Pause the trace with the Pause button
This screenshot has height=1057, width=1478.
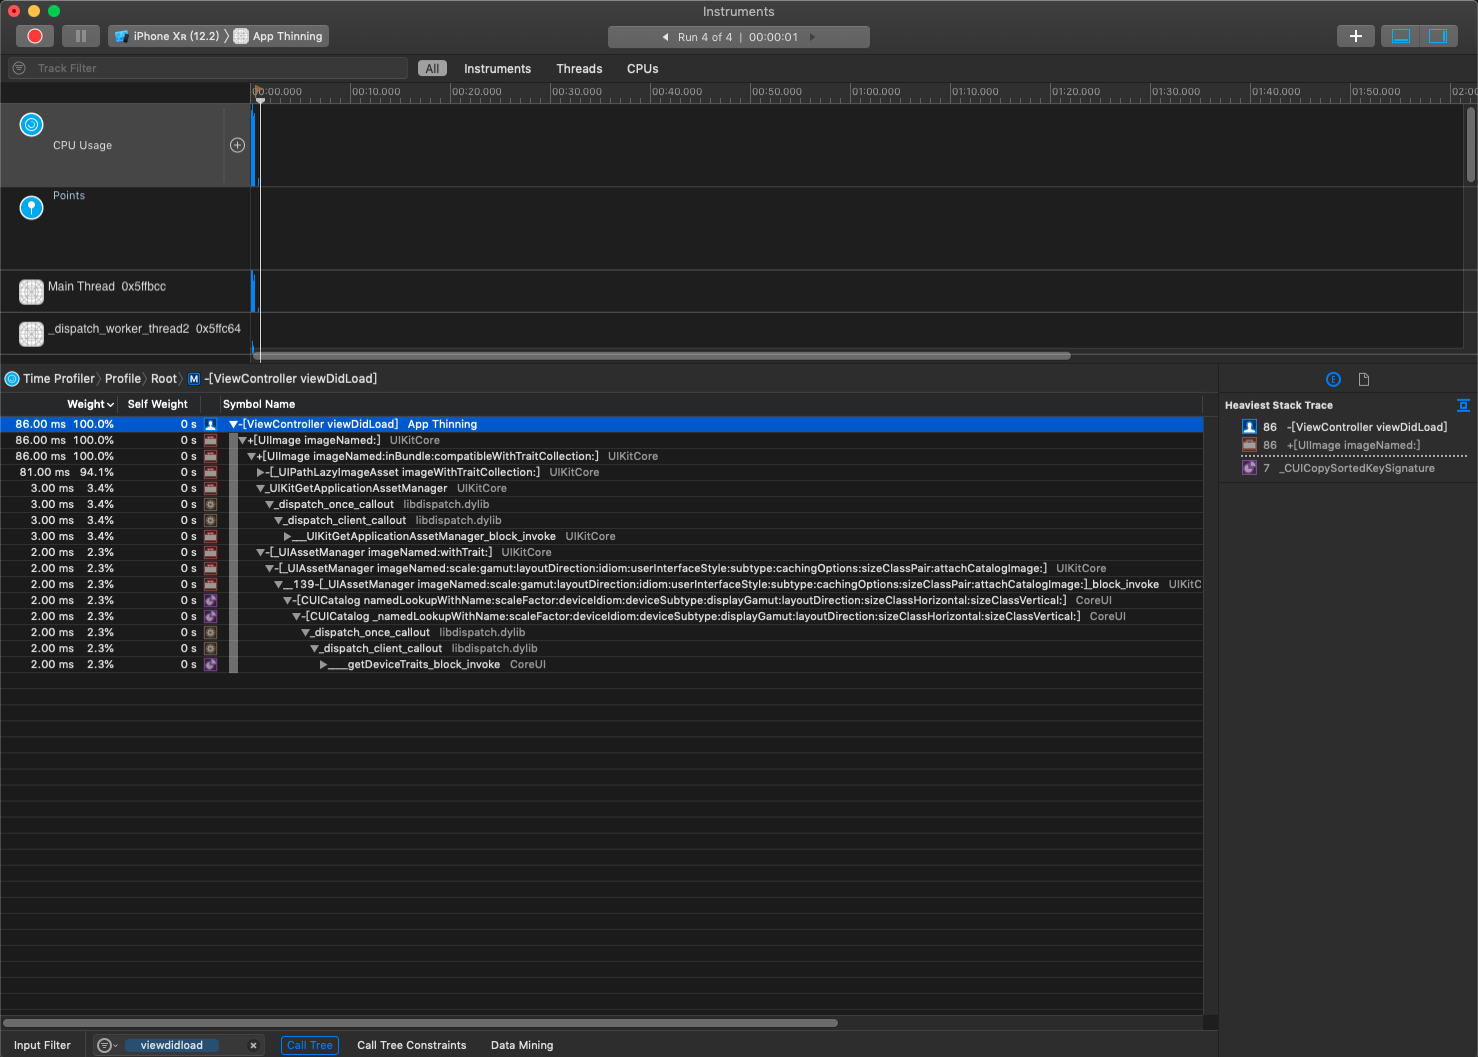[x=81, y=36]
